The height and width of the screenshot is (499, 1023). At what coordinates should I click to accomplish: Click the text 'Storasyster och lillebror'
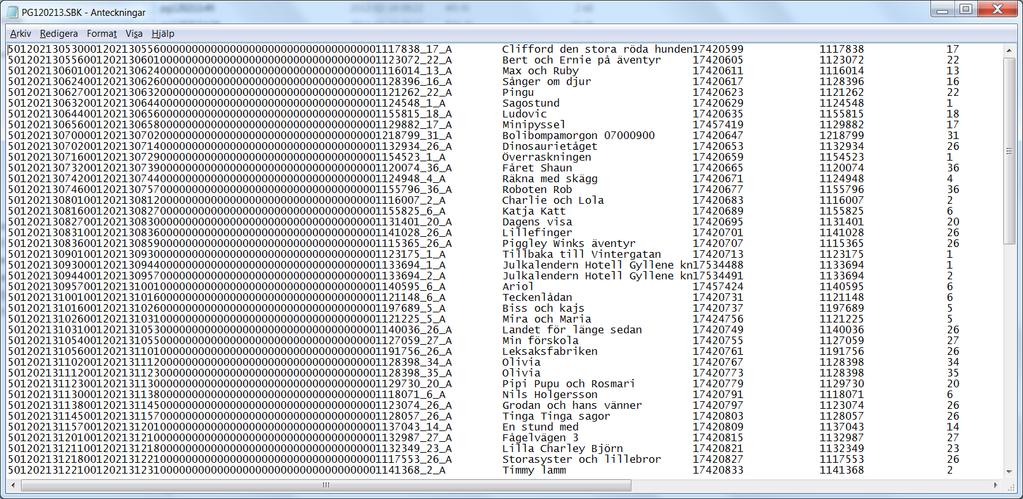point(581,459)
